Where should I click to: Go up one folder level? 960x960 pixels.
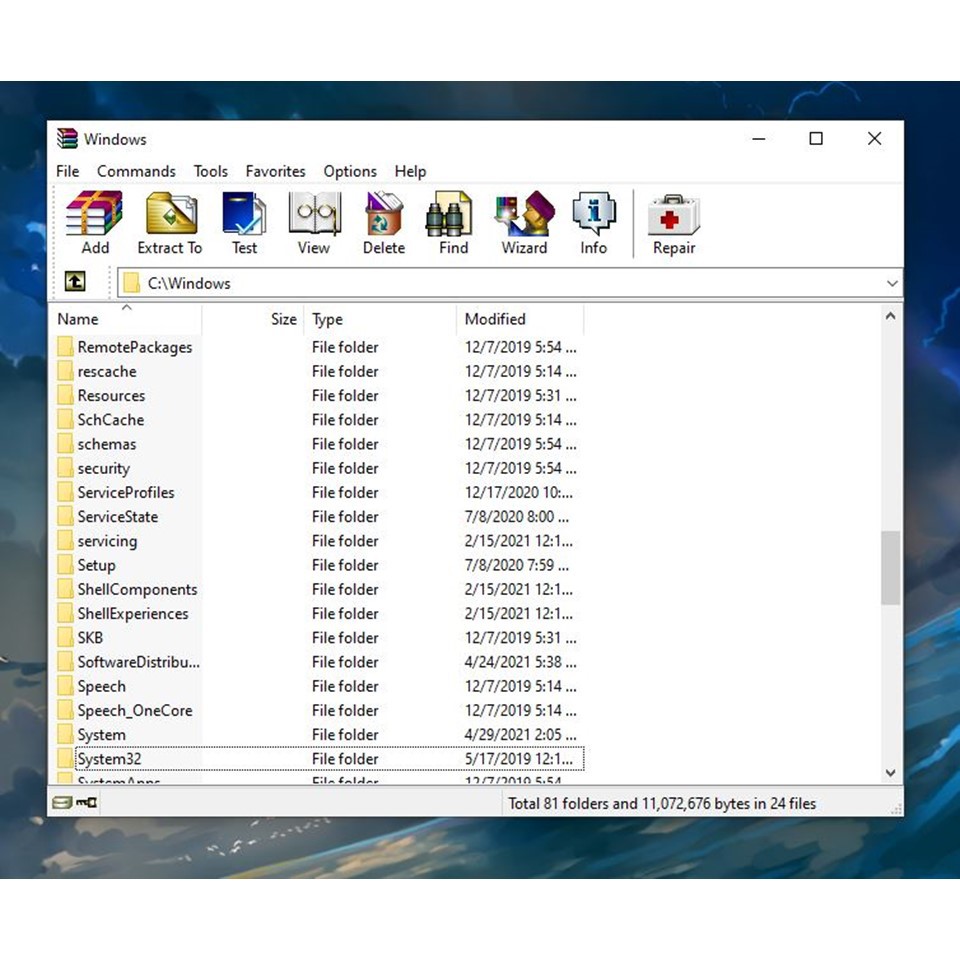point(75,283)
